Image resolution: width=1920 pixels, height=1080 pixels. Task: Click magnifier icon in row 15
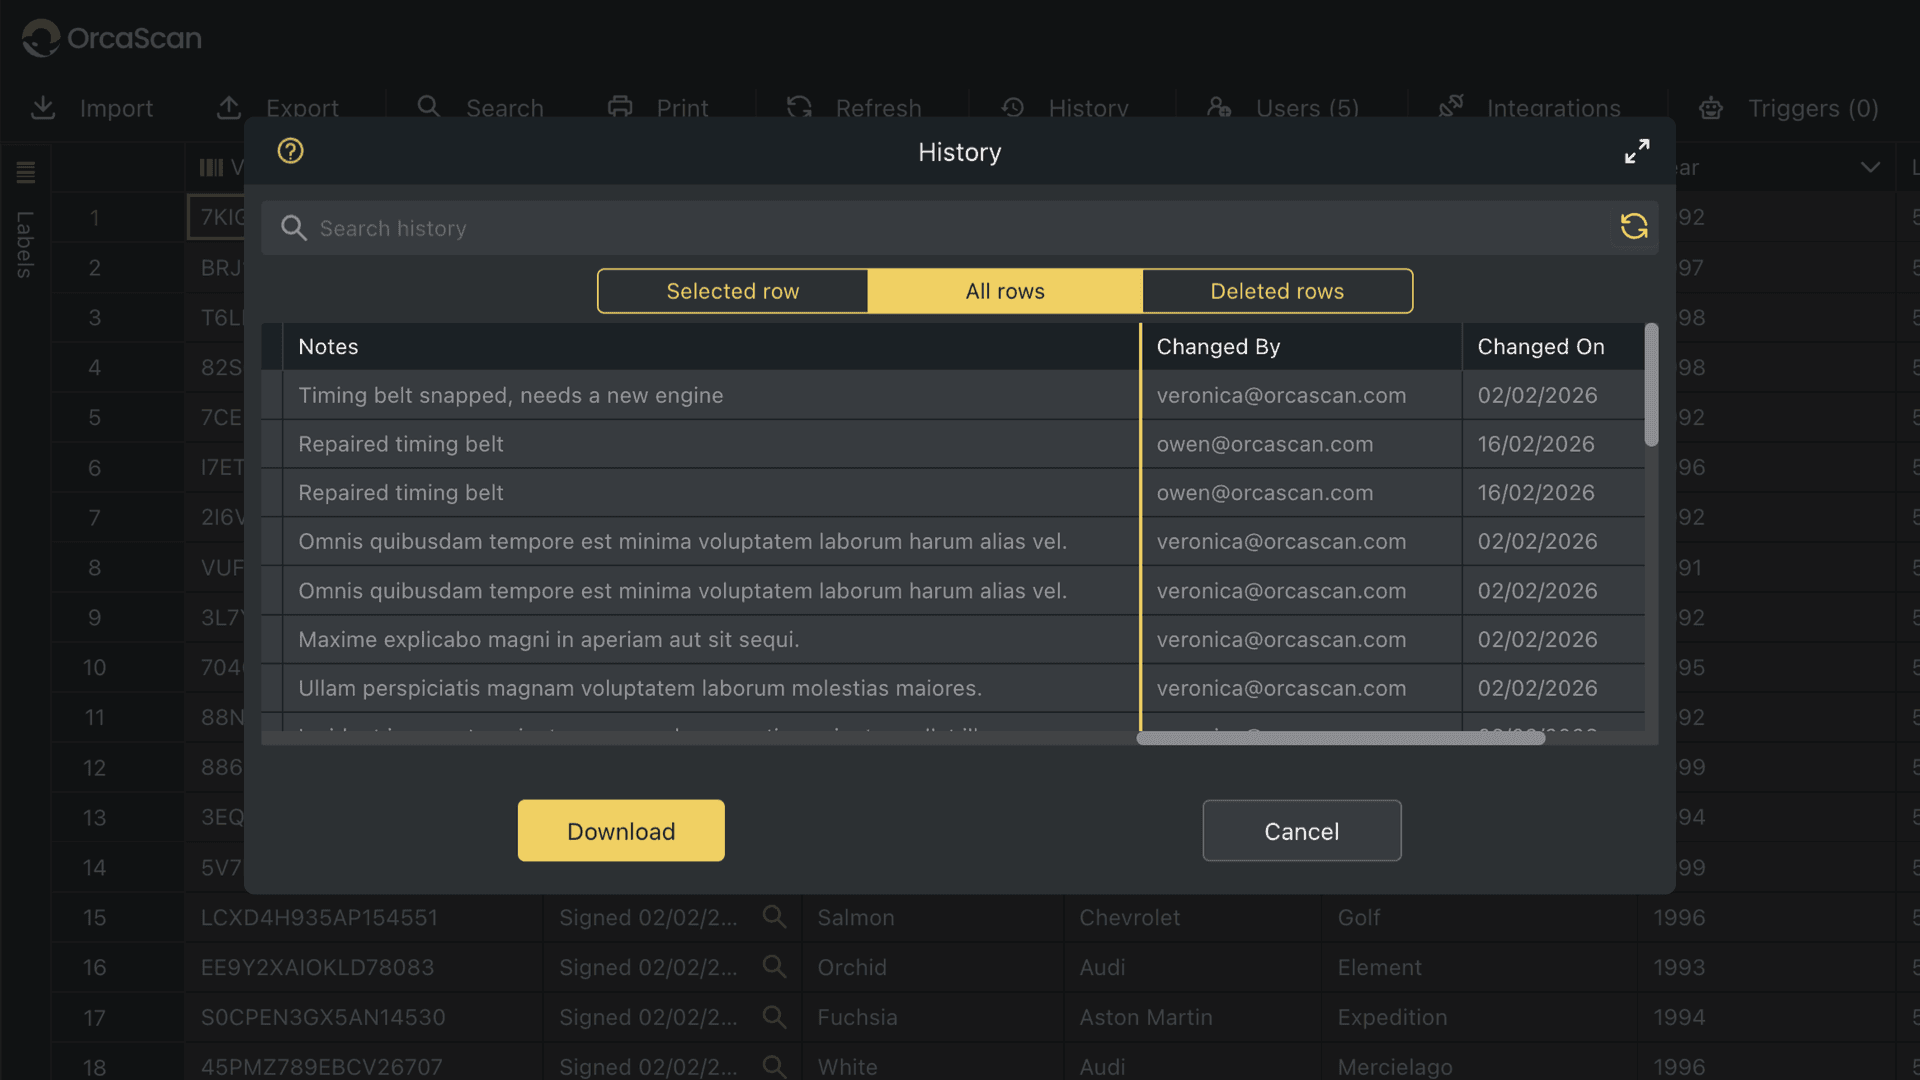tap(774, 917)
